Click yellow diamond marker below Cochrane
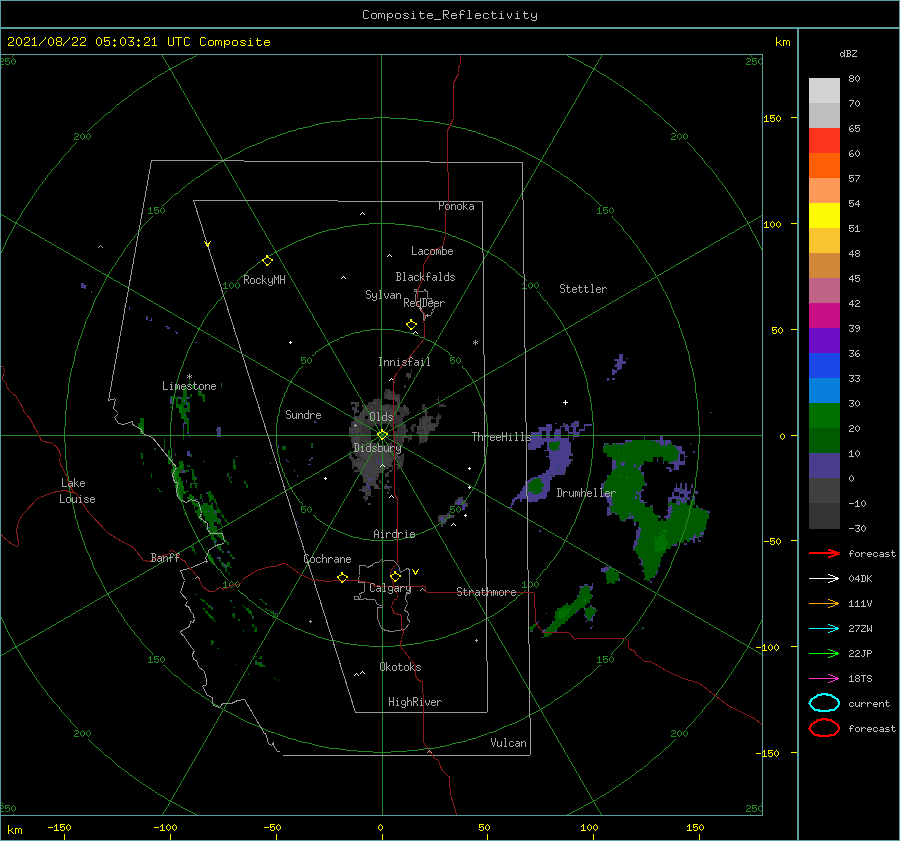900x841 pixels. point(342,577)
